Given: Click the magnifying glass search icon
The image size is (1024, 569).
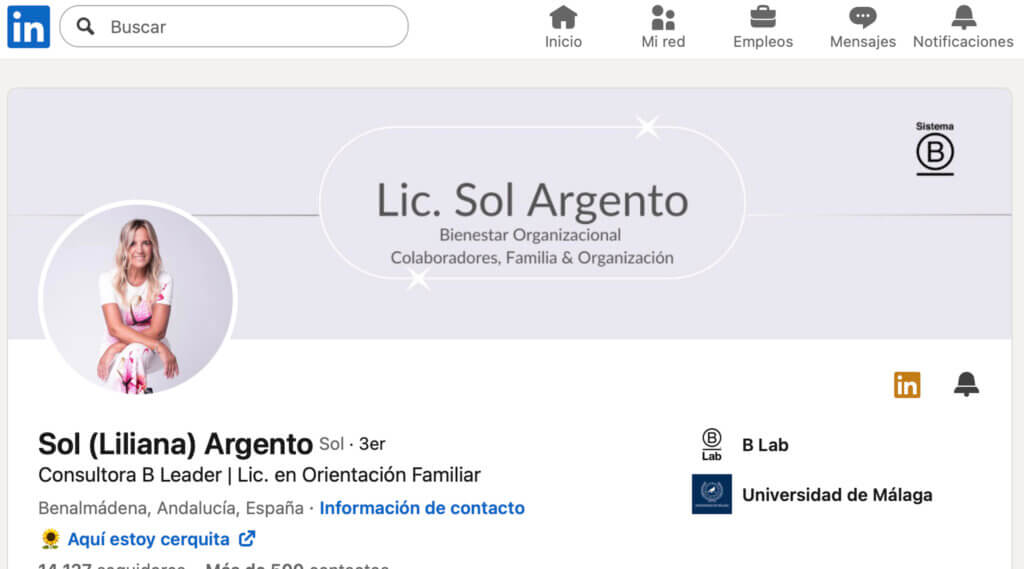Looking at the screenshot, I should point(86,27).
